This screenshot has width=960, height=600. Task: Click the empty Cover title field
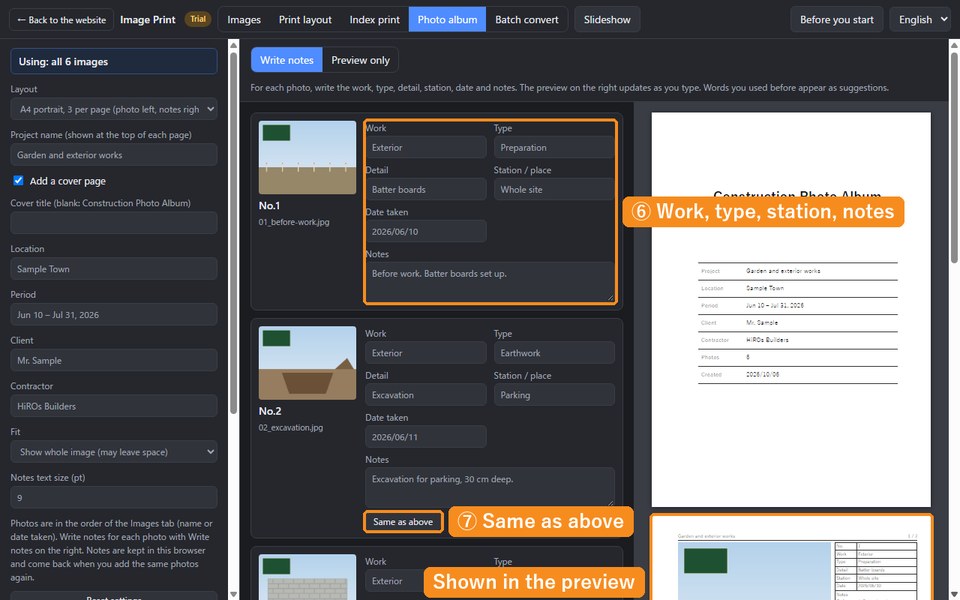114,223
